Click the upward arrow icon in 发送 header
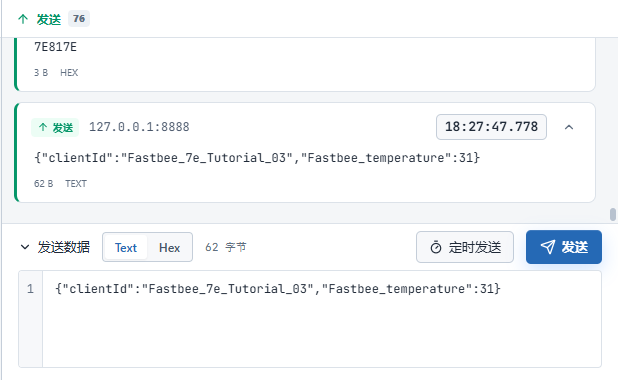Viewport: 618px width, 380px height. [23, 19]
